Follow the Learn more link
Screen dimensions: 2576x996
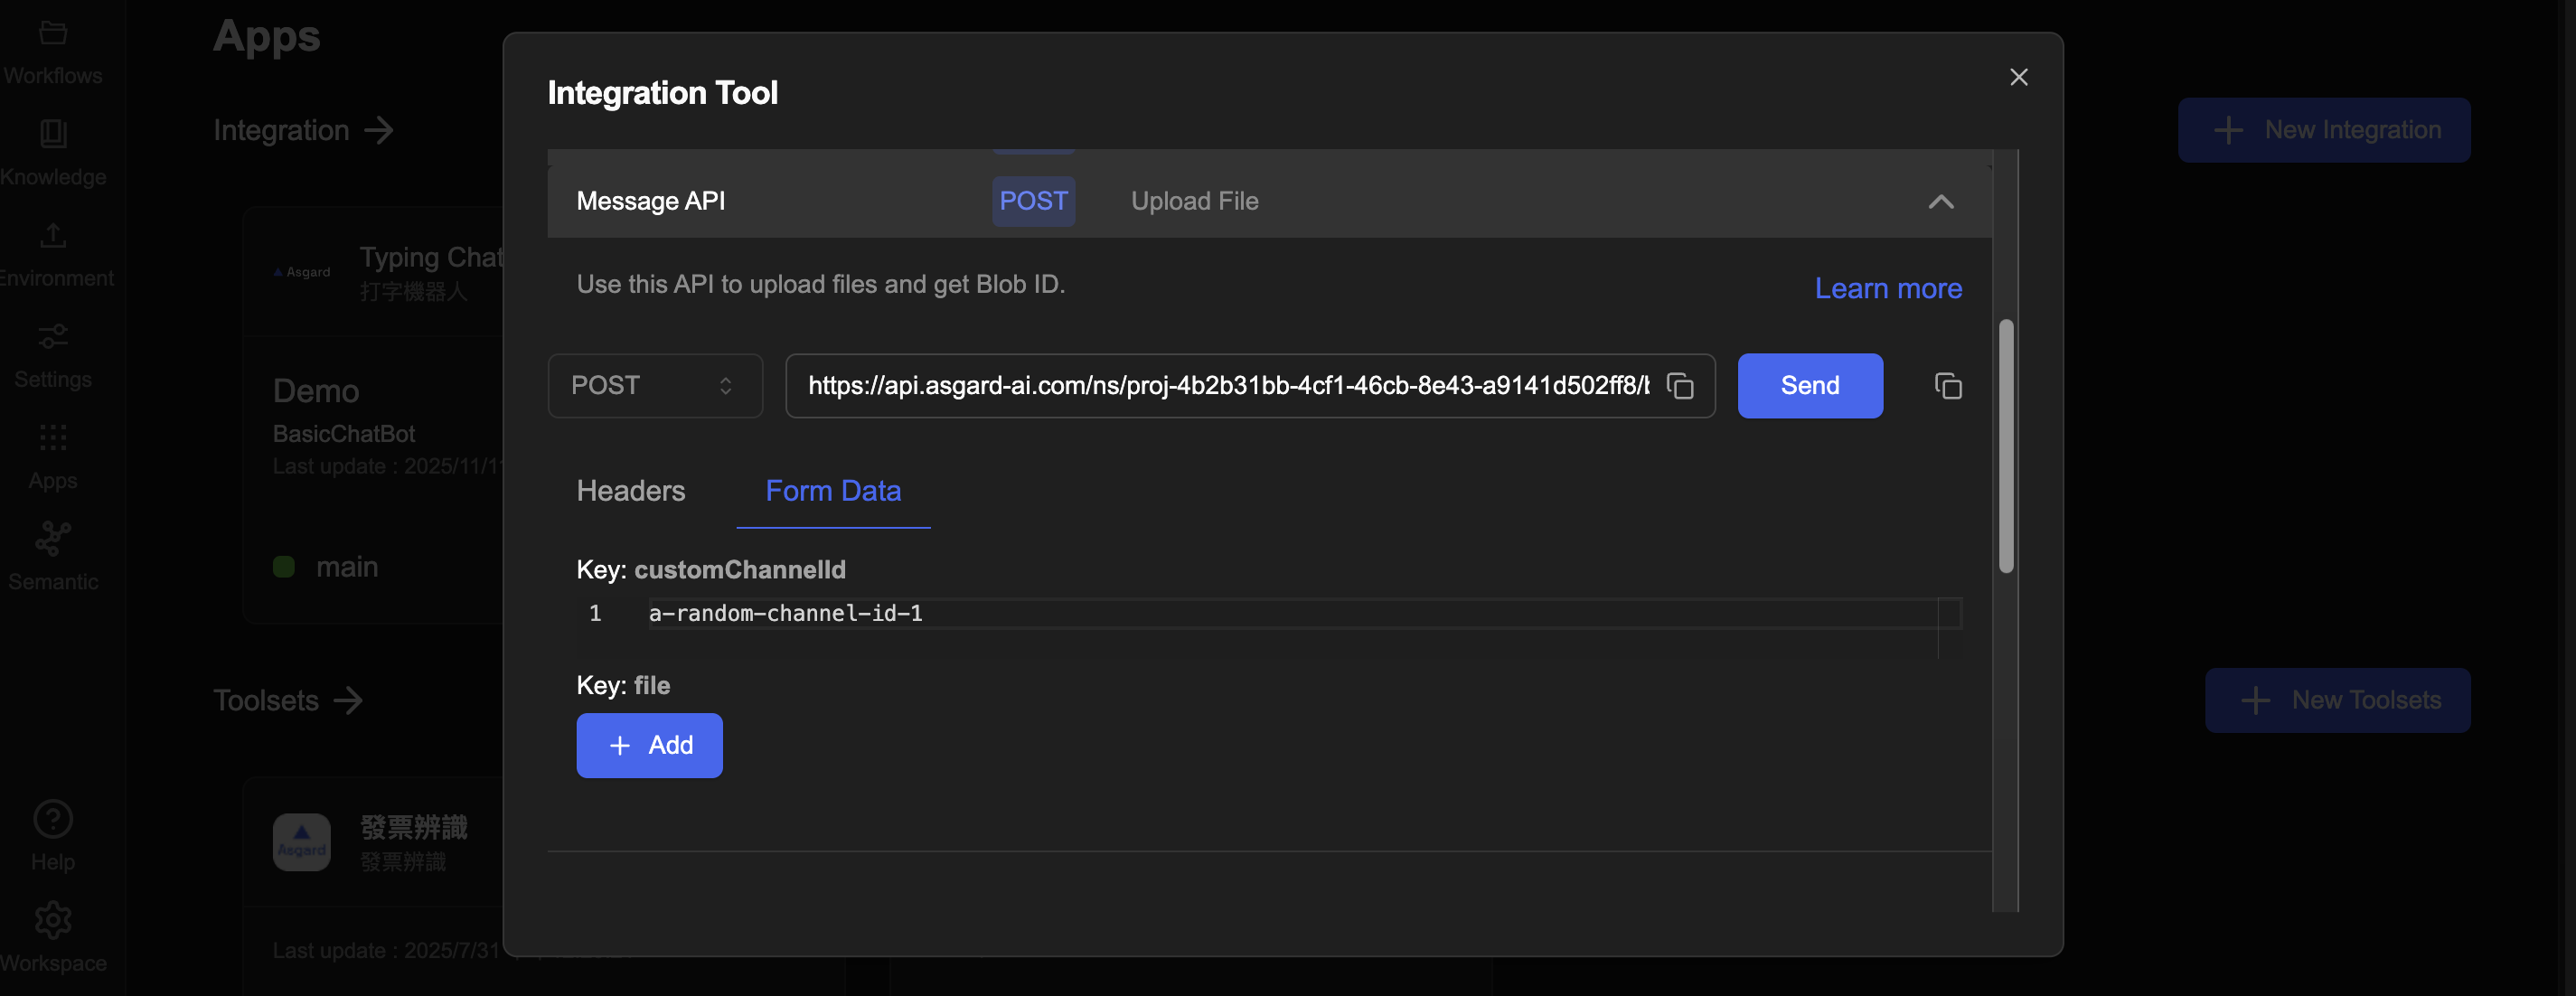(x=1887, y=289)
